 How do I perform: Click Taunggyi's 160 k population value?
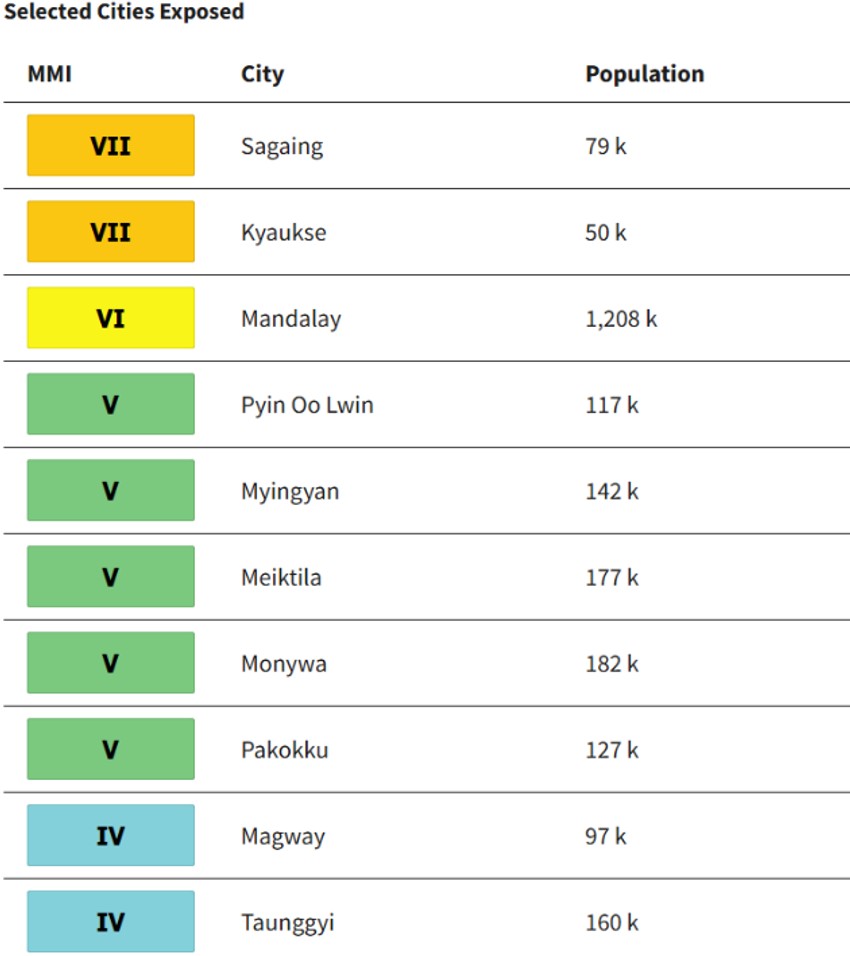coord(611,922)
